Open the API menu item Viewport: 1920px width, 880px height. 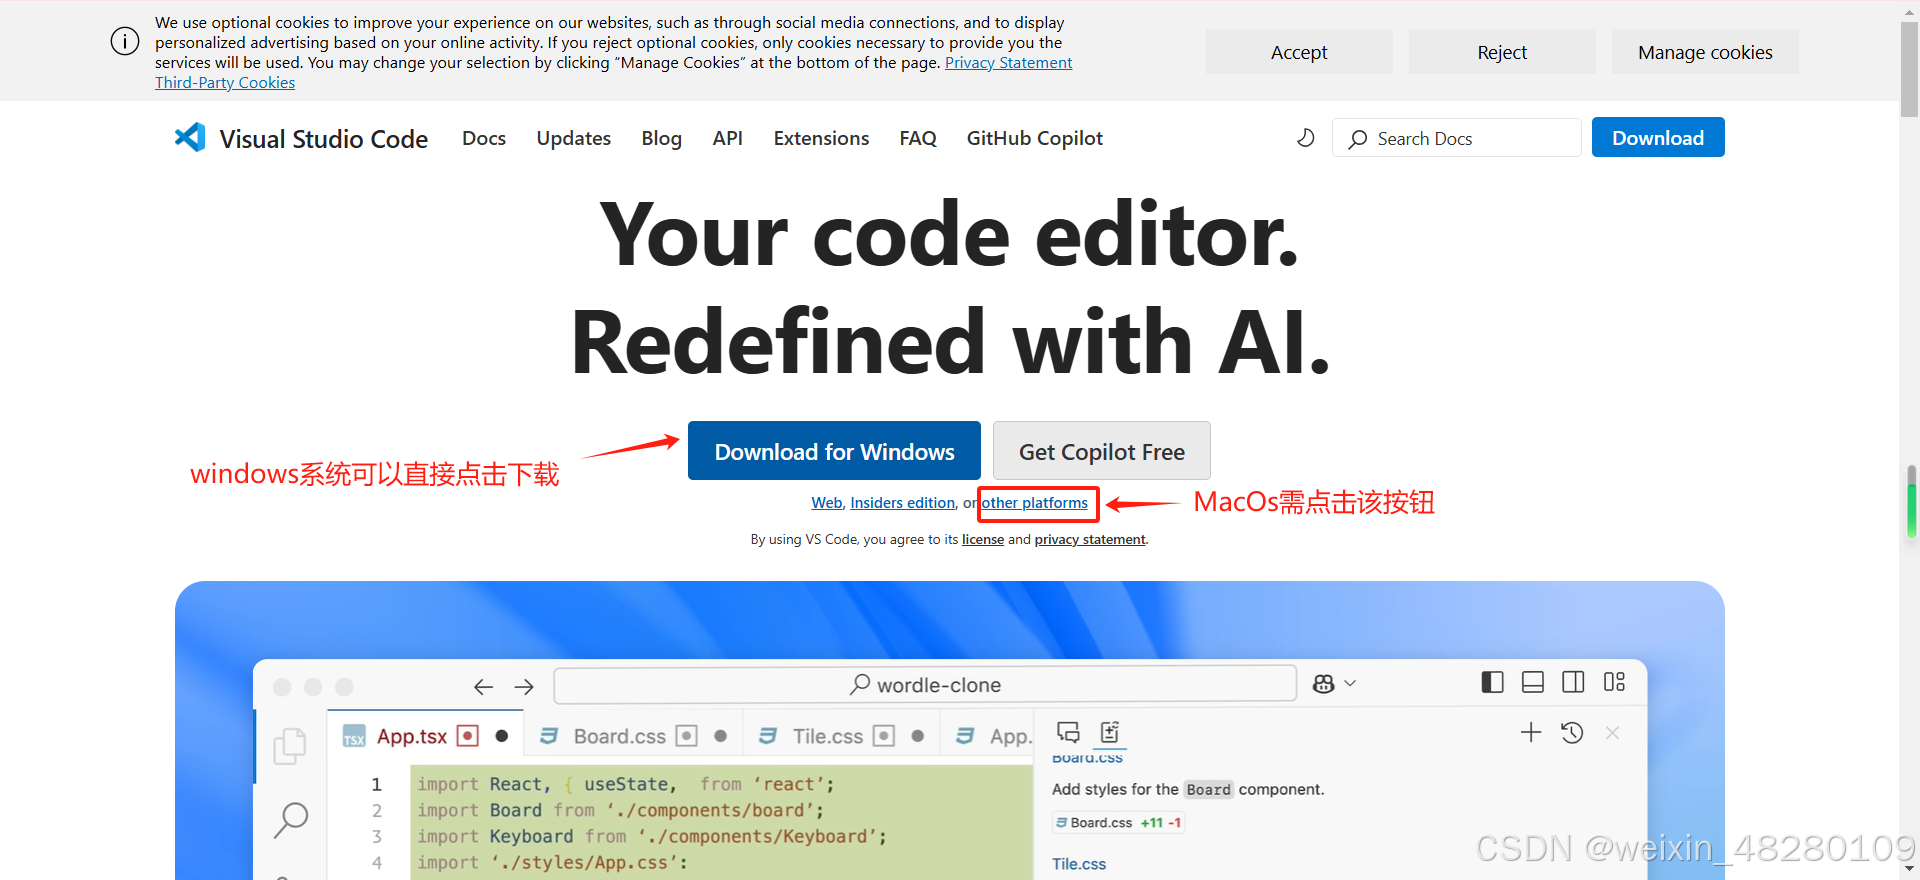(x=728, y=138)
